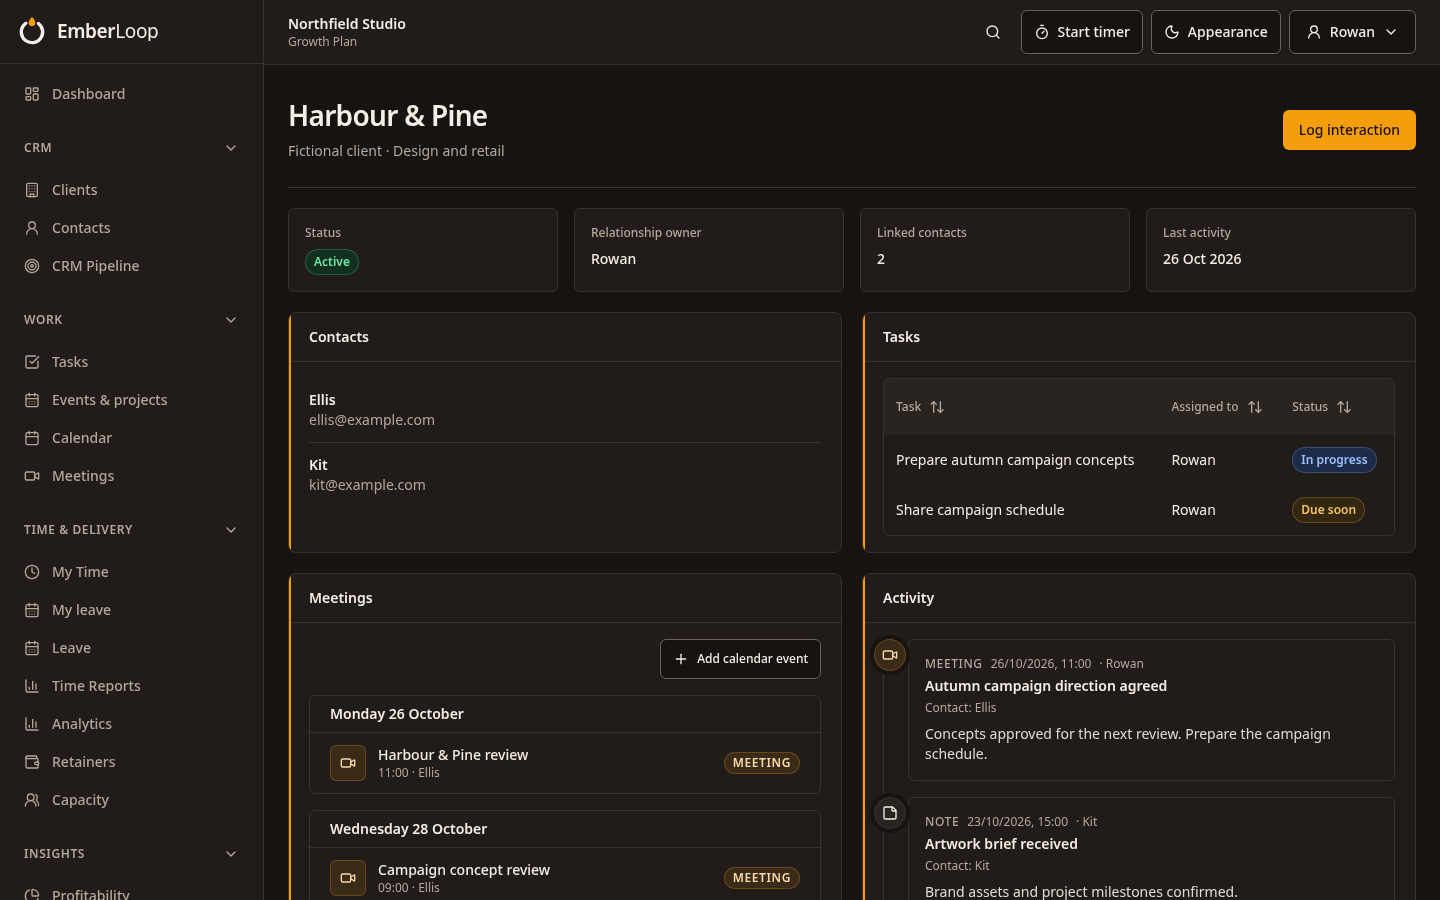
Task: Start the timer from the top bar
Action: point(1082,32)
